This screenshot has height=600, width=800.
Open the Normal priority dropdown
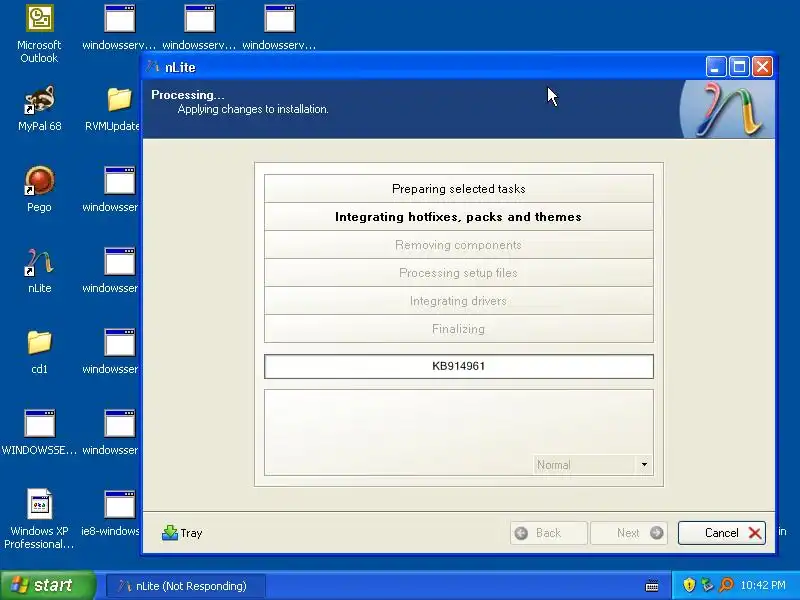[x=593, y=465]
